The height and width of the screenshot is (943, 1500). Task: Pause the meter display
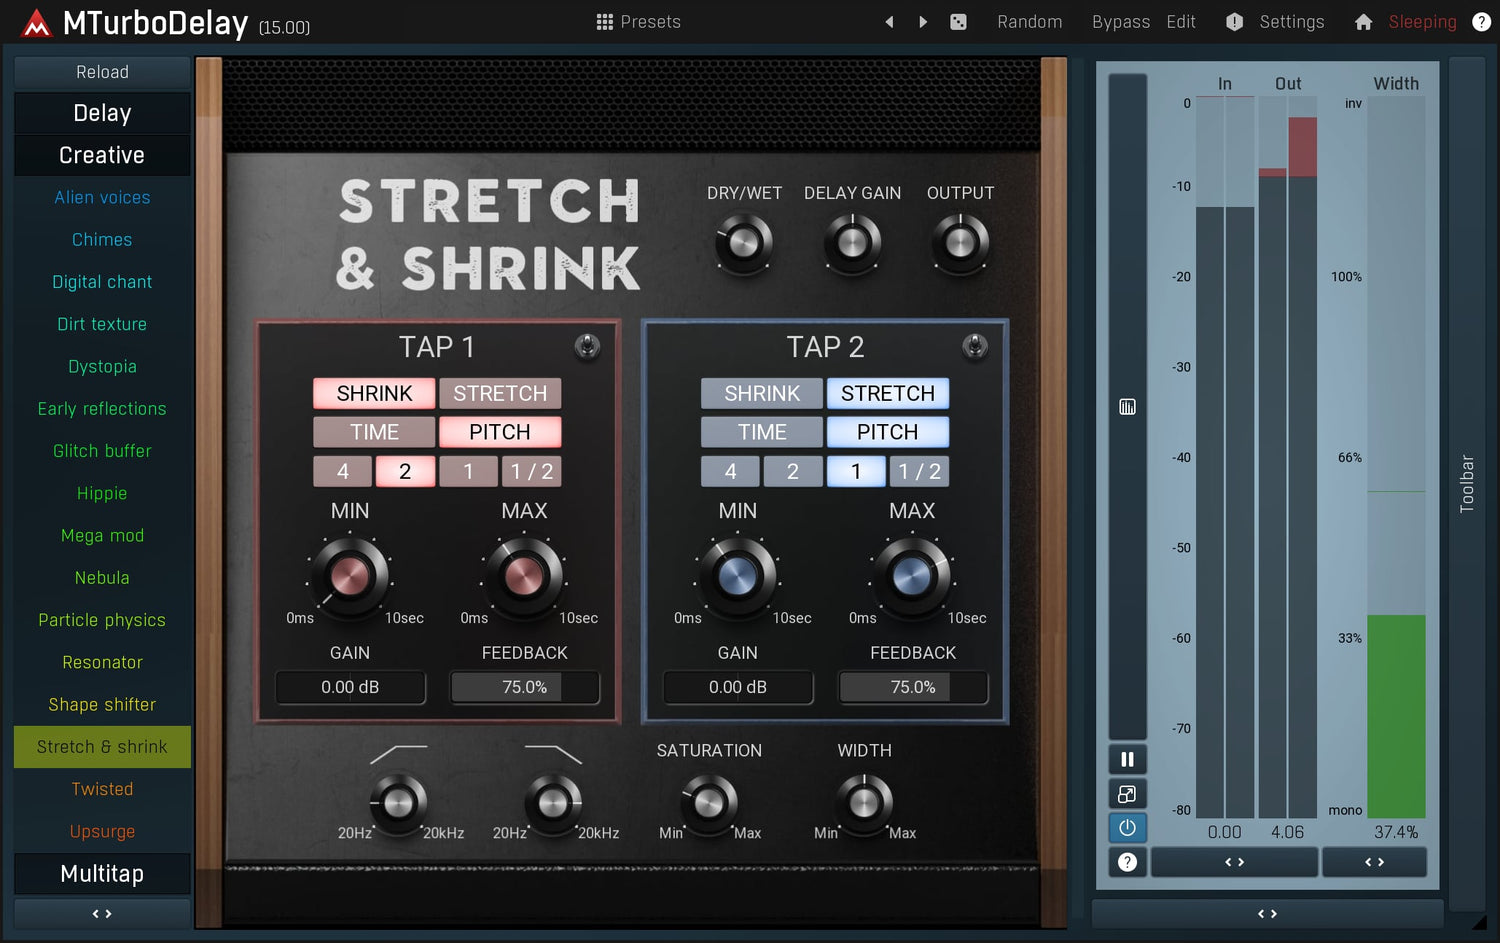point(1127,760)
